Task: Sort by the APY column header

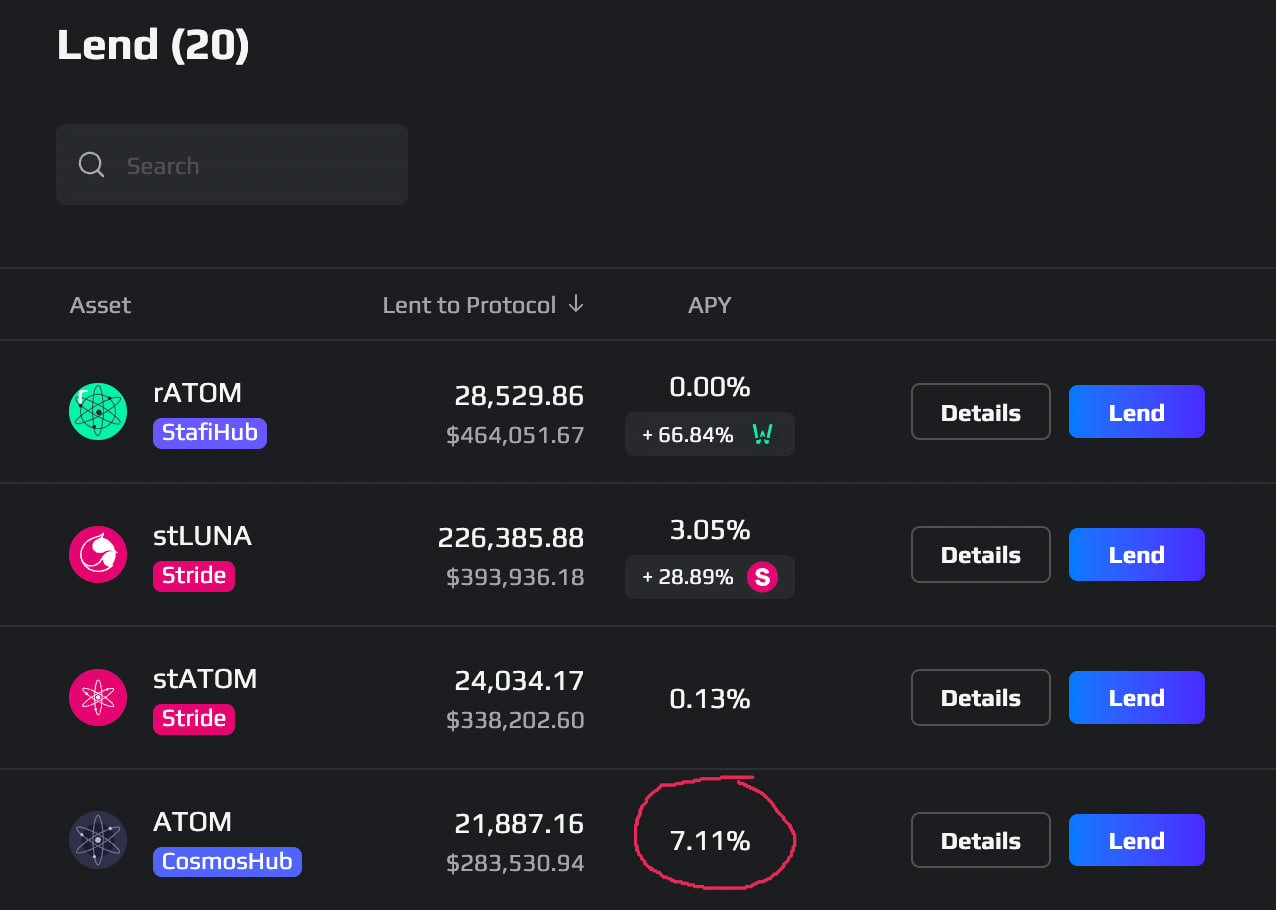Action: coord(710,305)
